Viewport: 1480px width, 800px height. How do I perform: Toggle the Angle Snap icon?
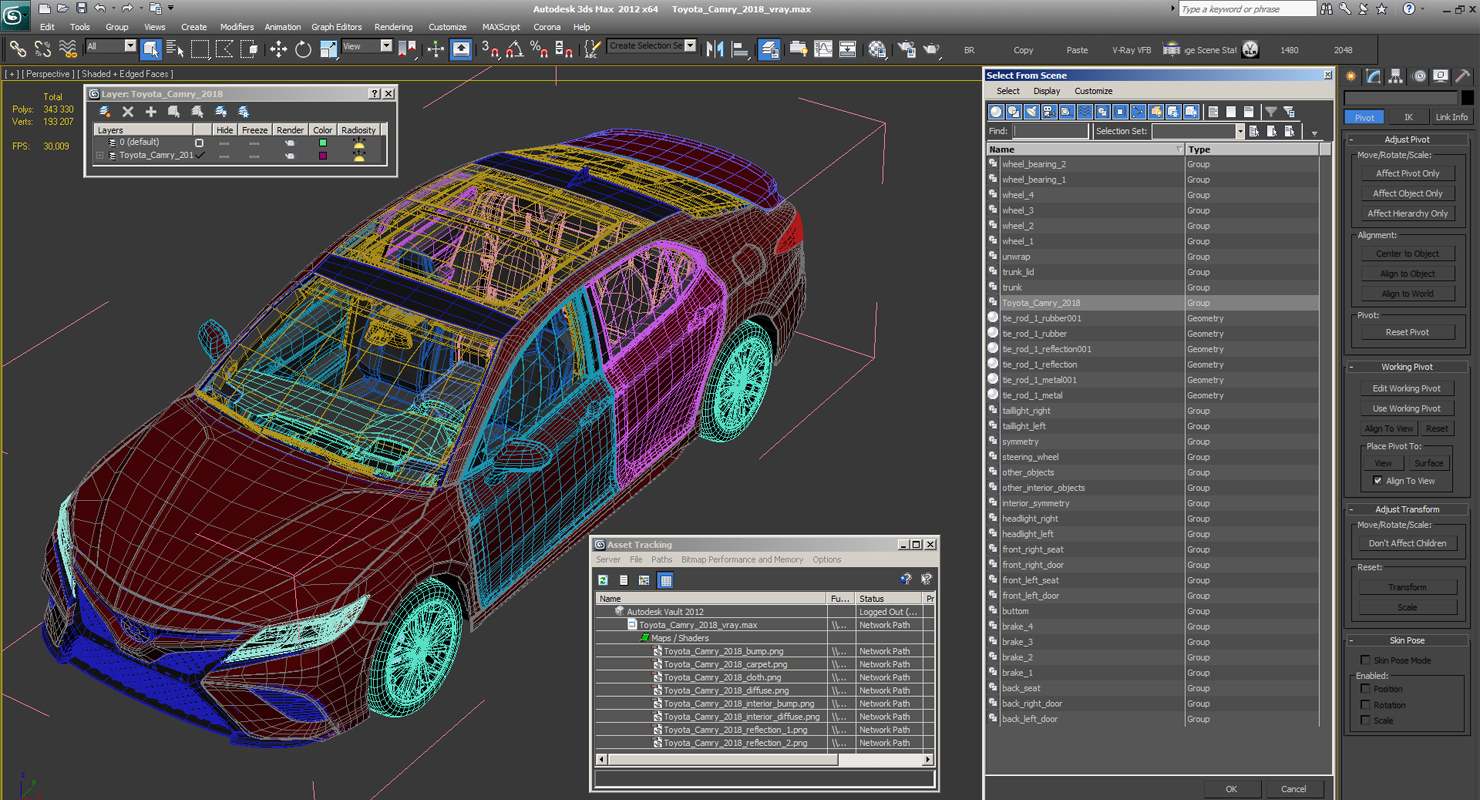point(514,49)
